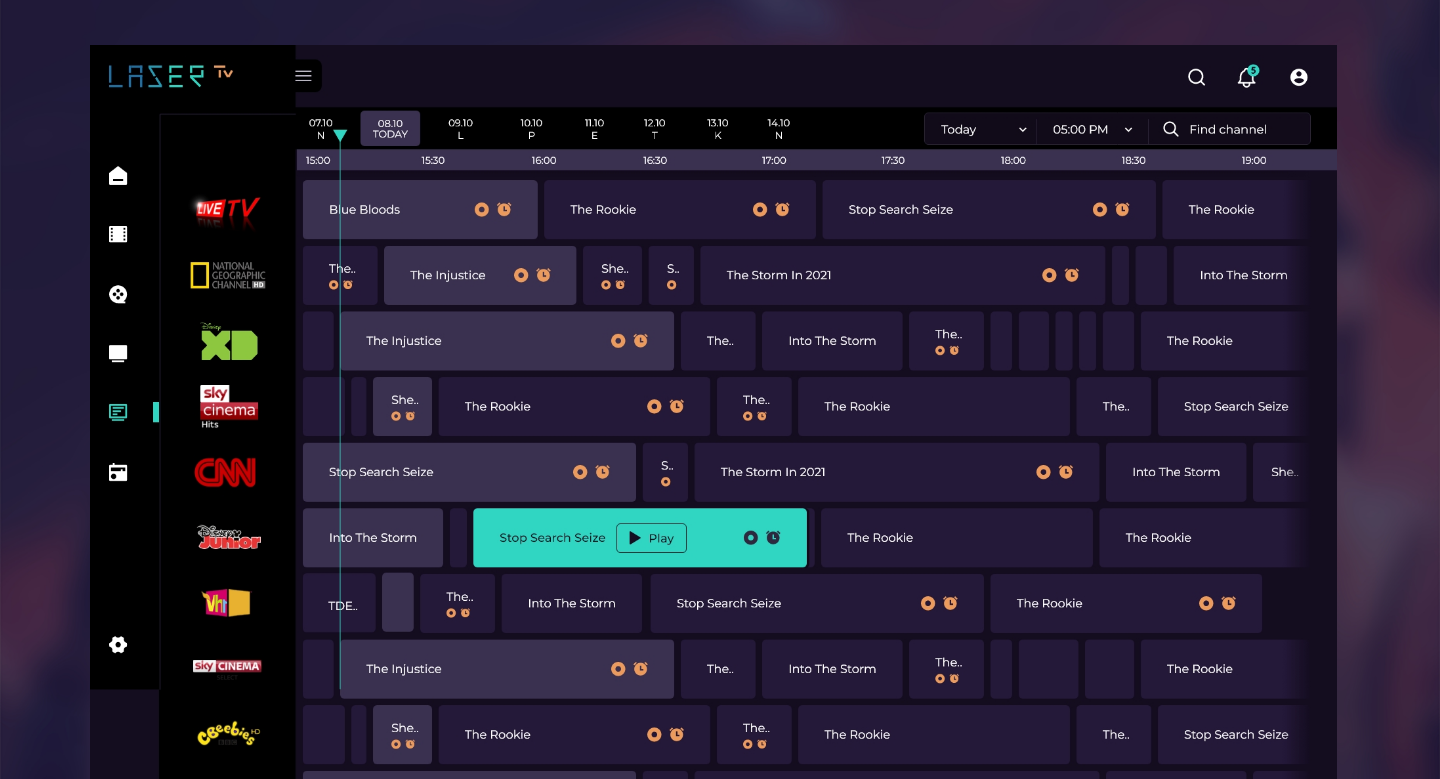Open the radio icon in the sidebar
1440x779 pixels.
point(118,472)
